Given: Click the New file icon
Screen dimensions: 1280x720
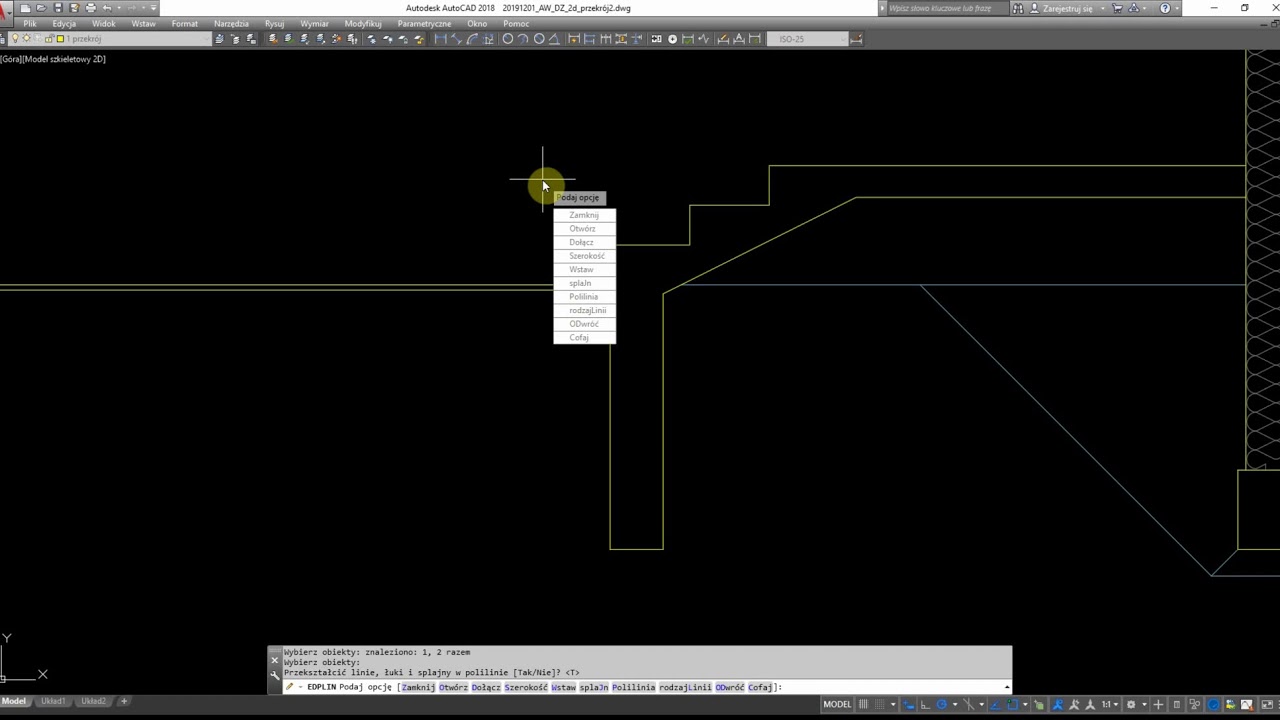Looking at the screenshot, I should 25,8.
